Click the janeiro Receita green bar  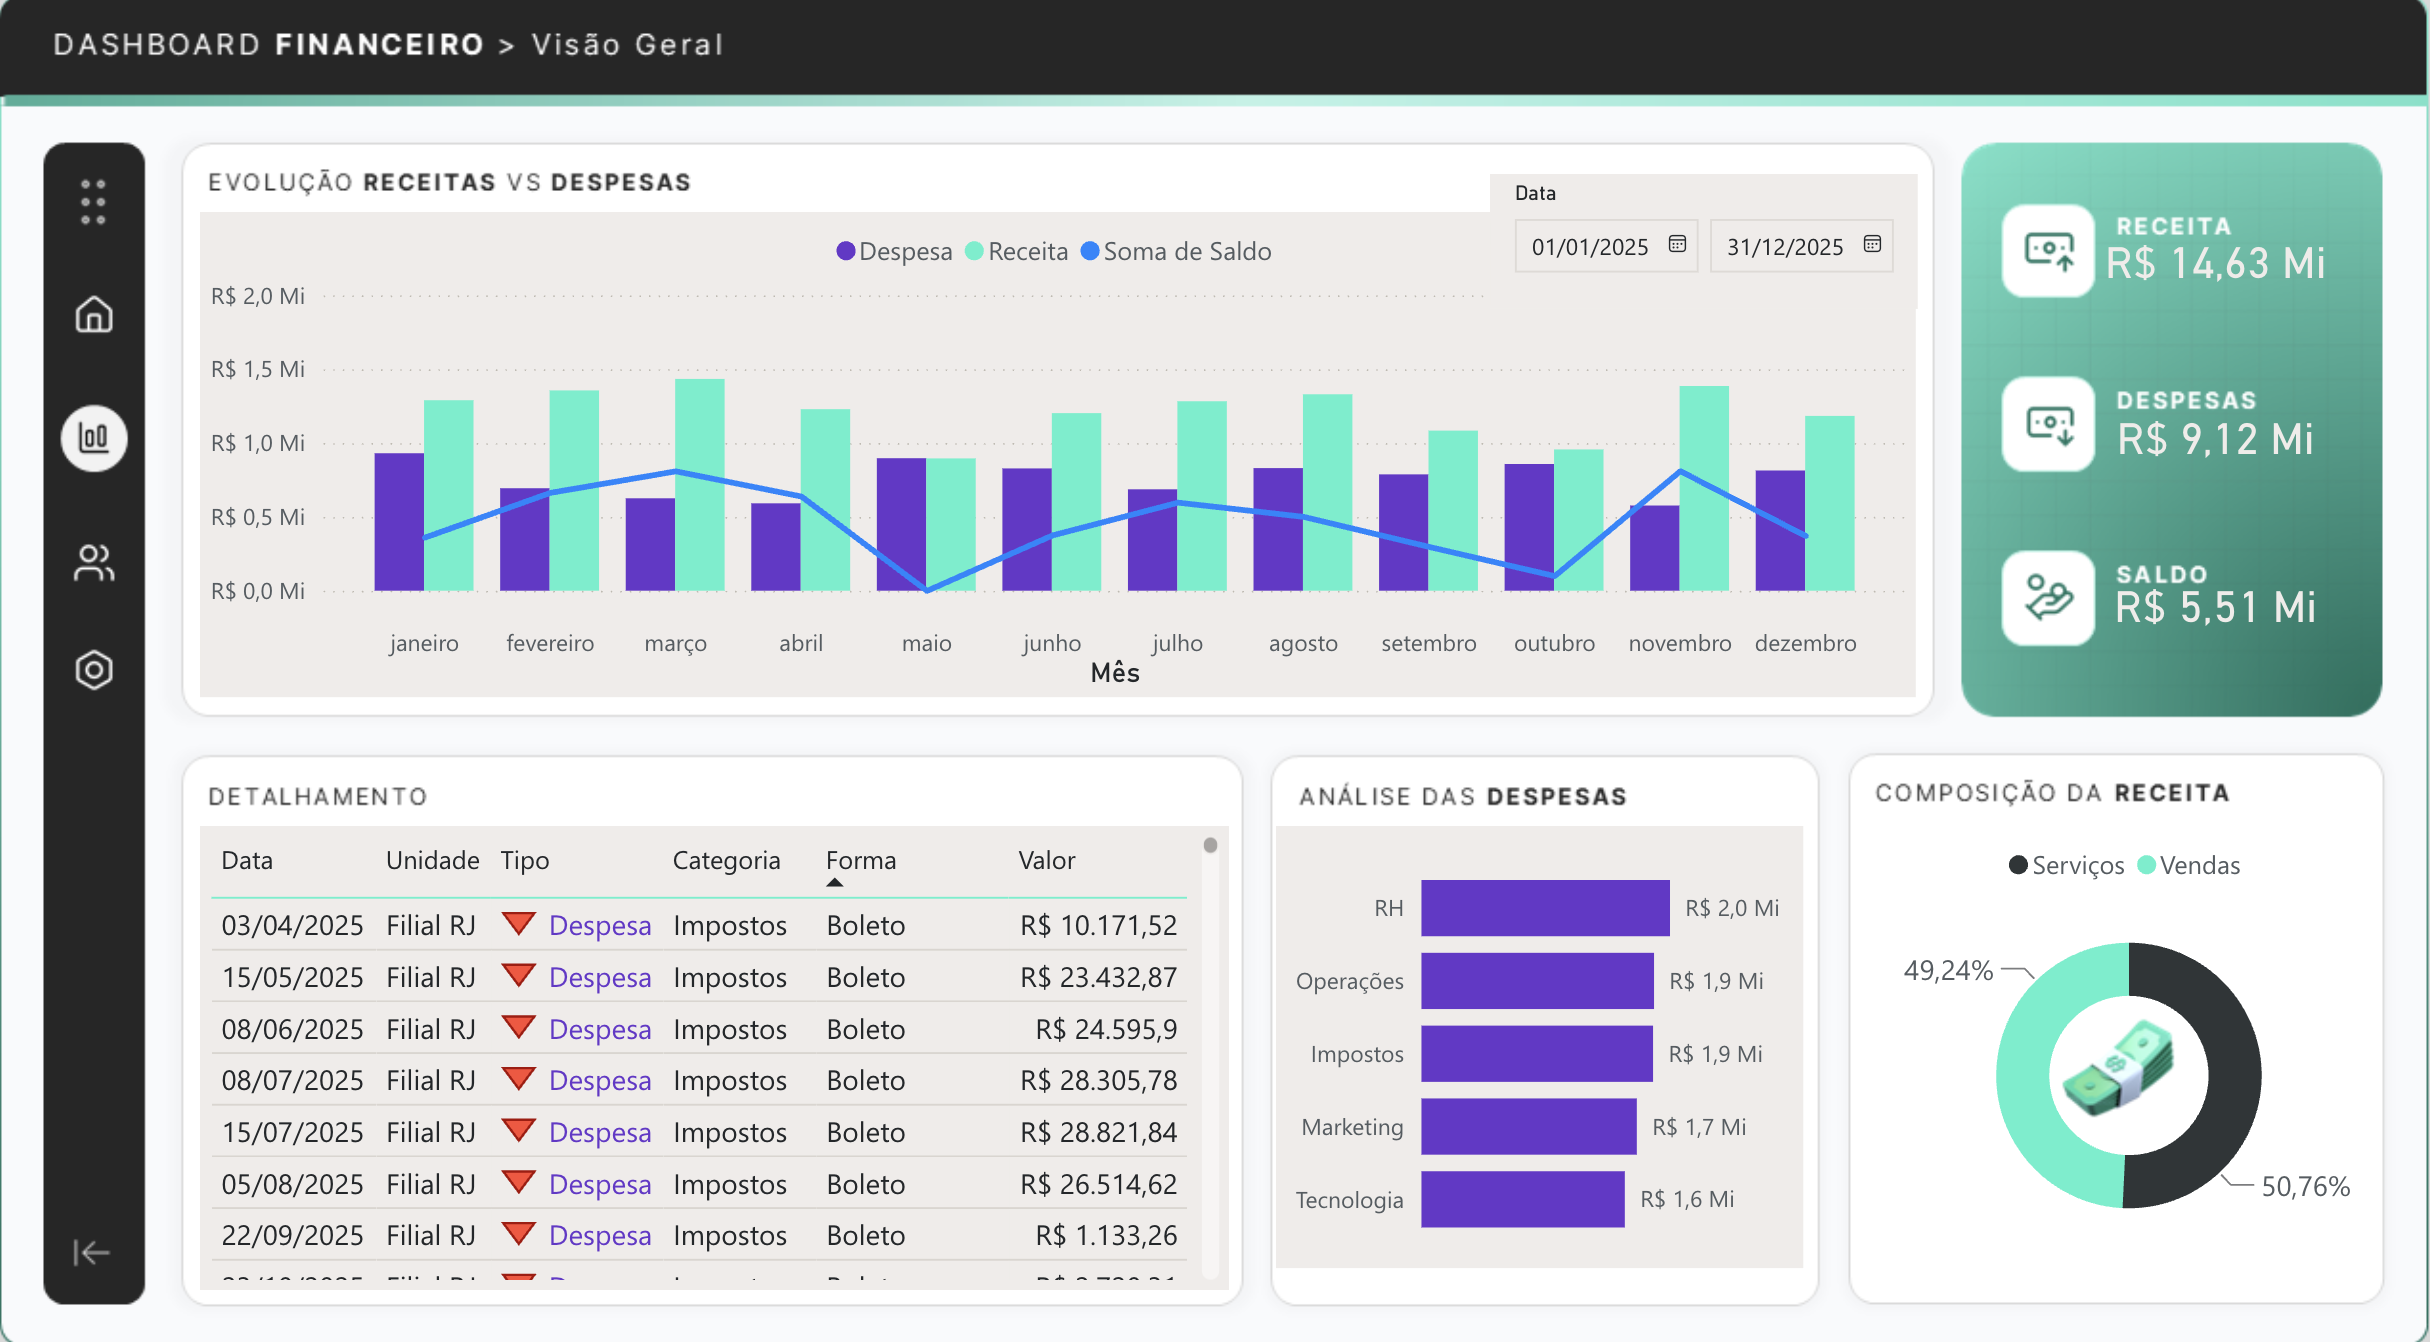tap(448, 495)
